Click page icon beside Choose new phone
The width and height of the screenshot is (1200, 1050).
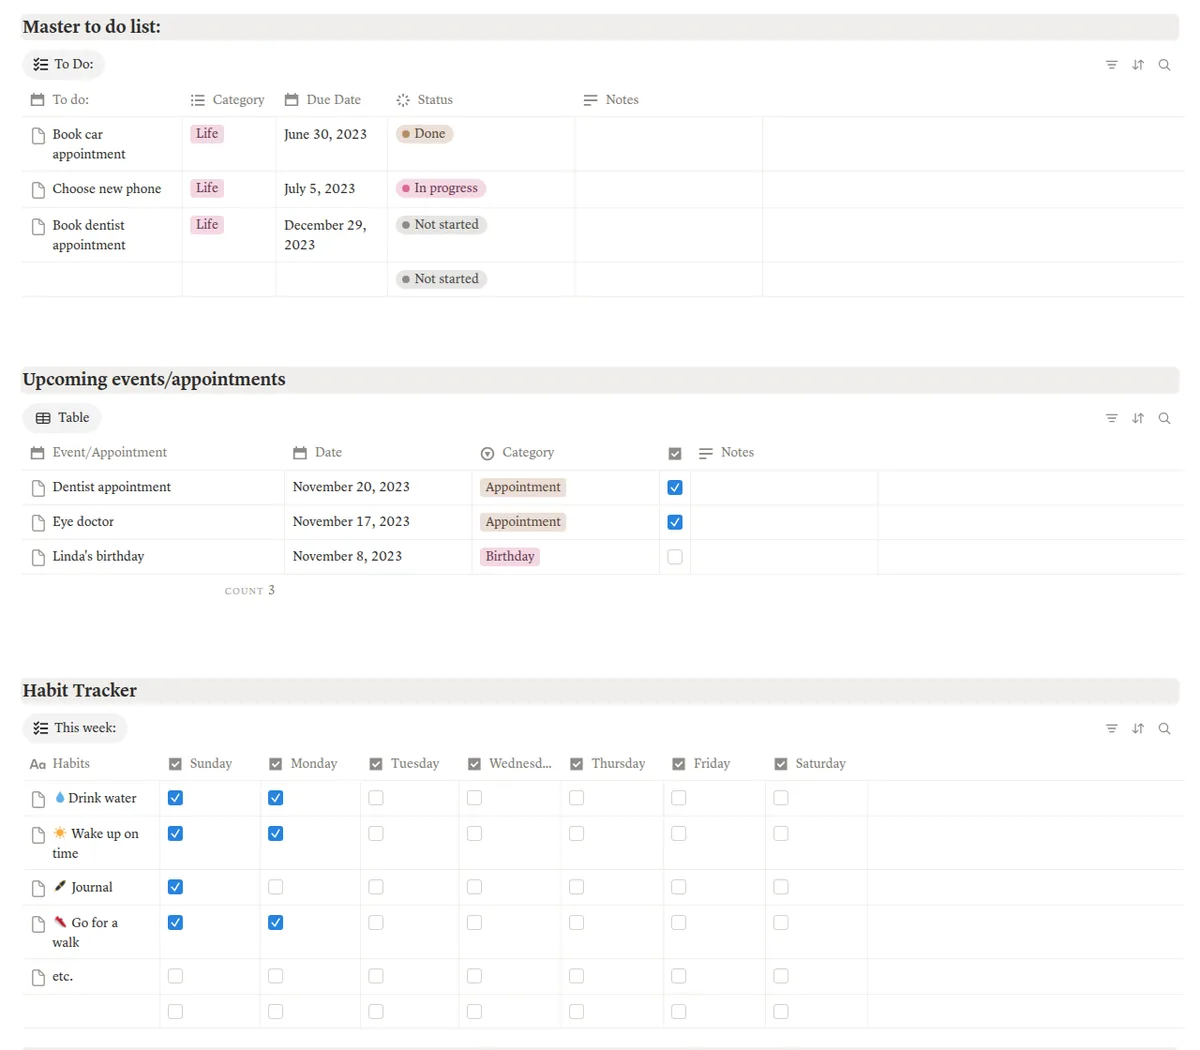pyautogui.click(x=38, y=189)
